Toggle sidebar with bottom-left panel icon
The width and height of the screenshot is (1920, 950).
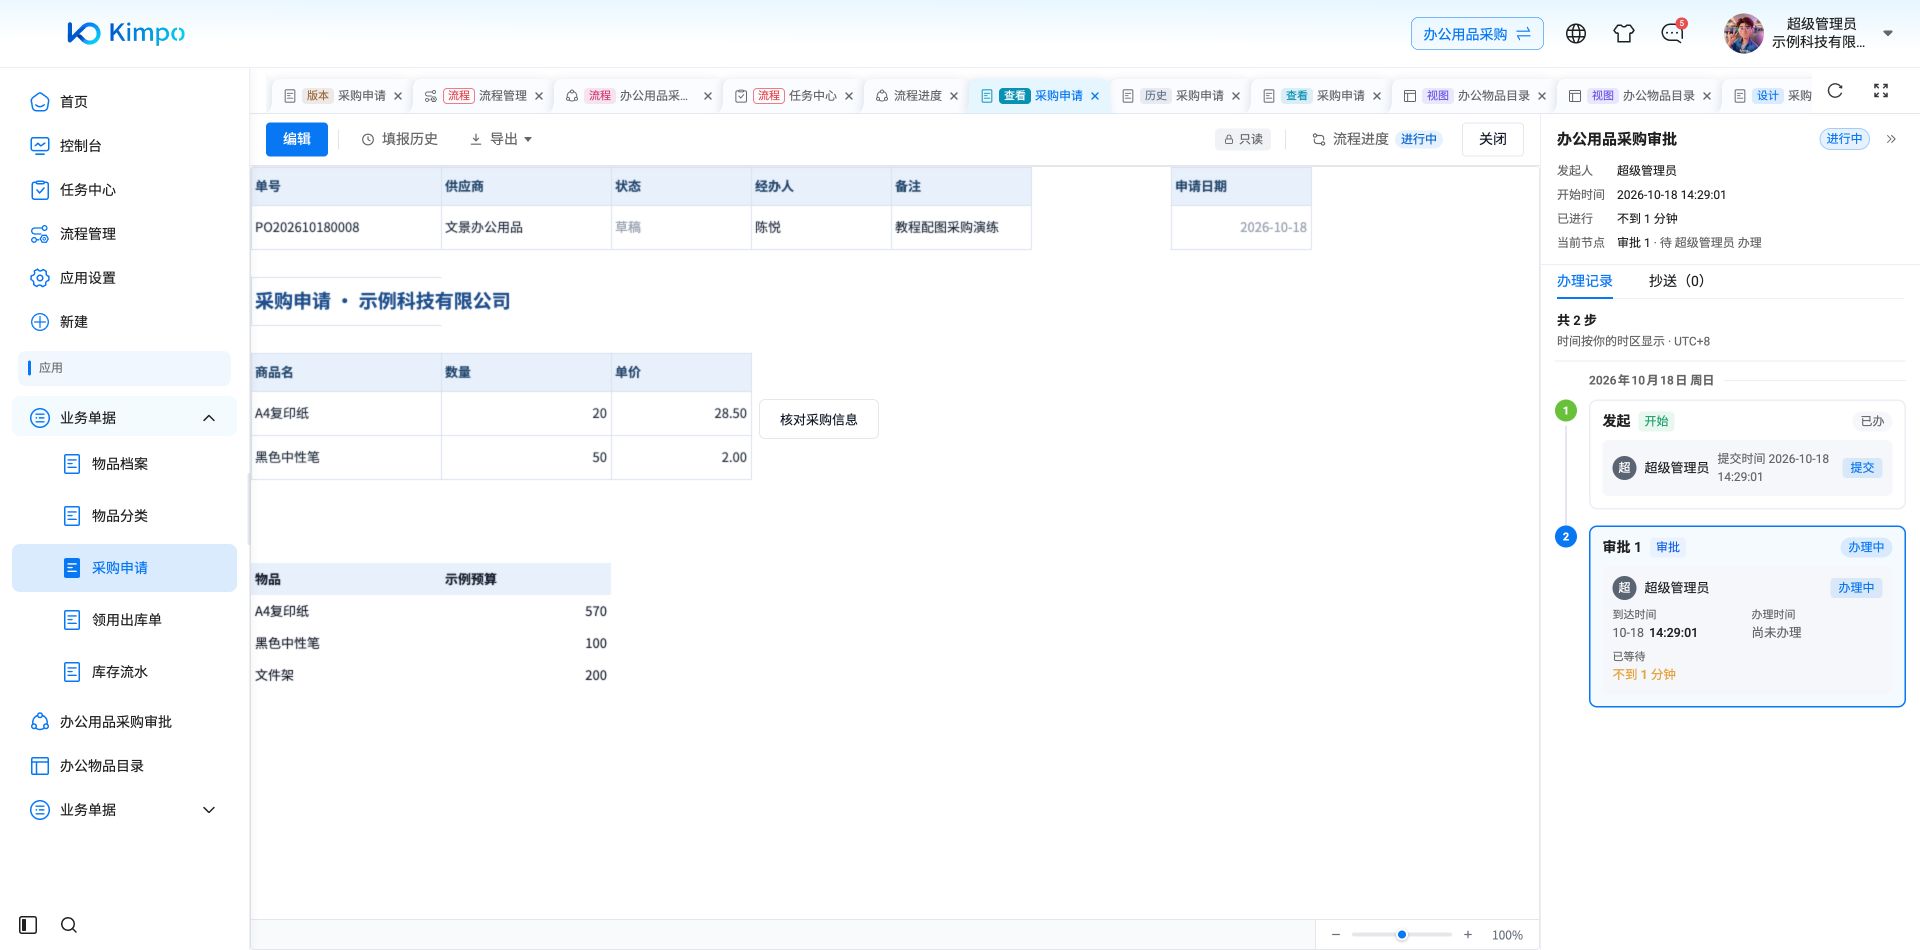[28, 925]
